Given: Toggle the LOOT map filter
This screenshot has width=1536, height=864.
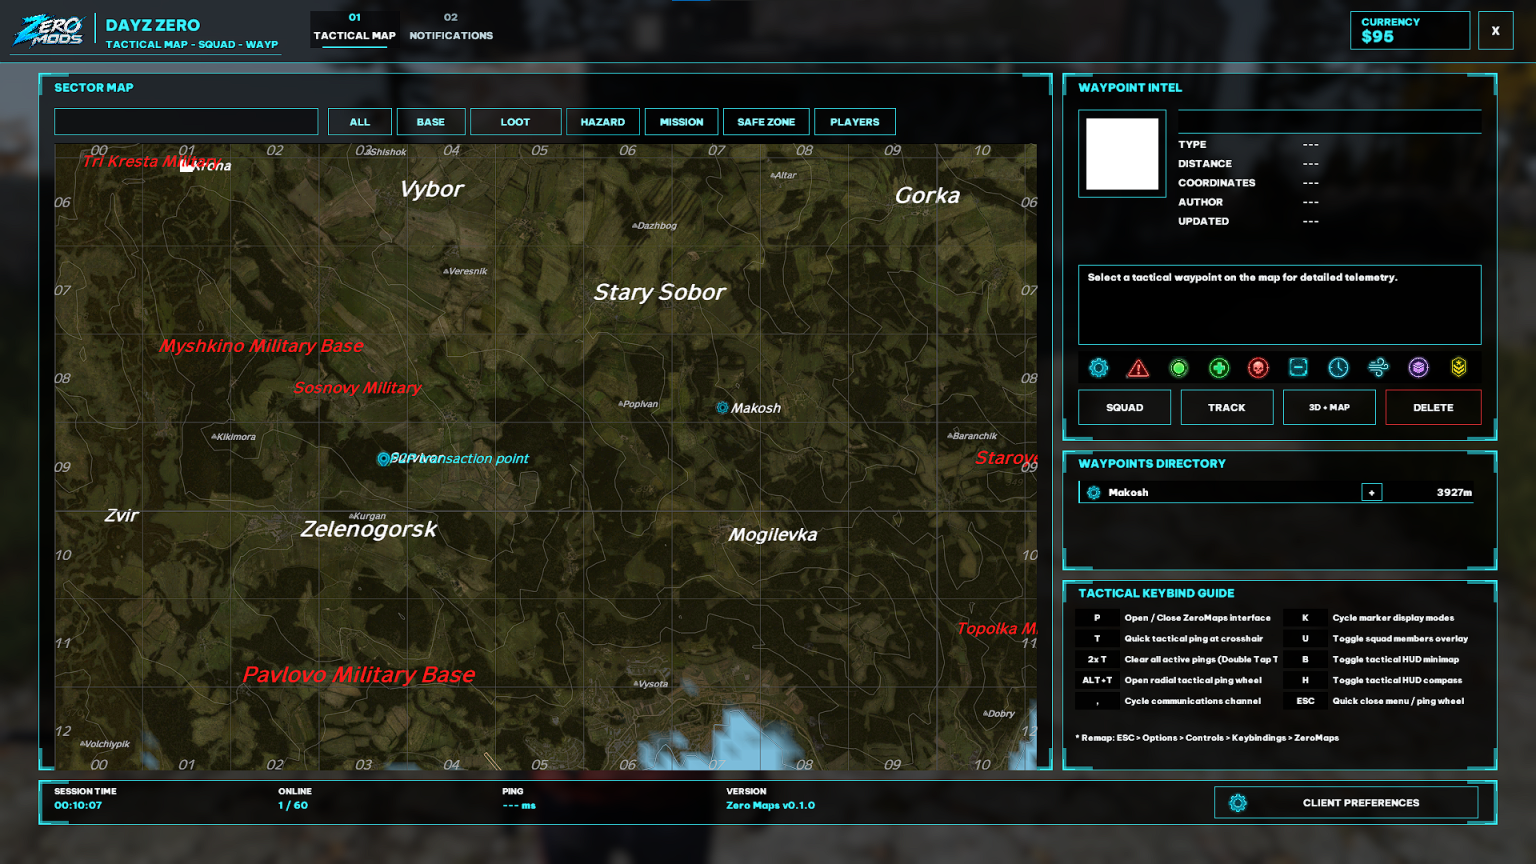Looking at the screenshot, I should pos(516,122).
